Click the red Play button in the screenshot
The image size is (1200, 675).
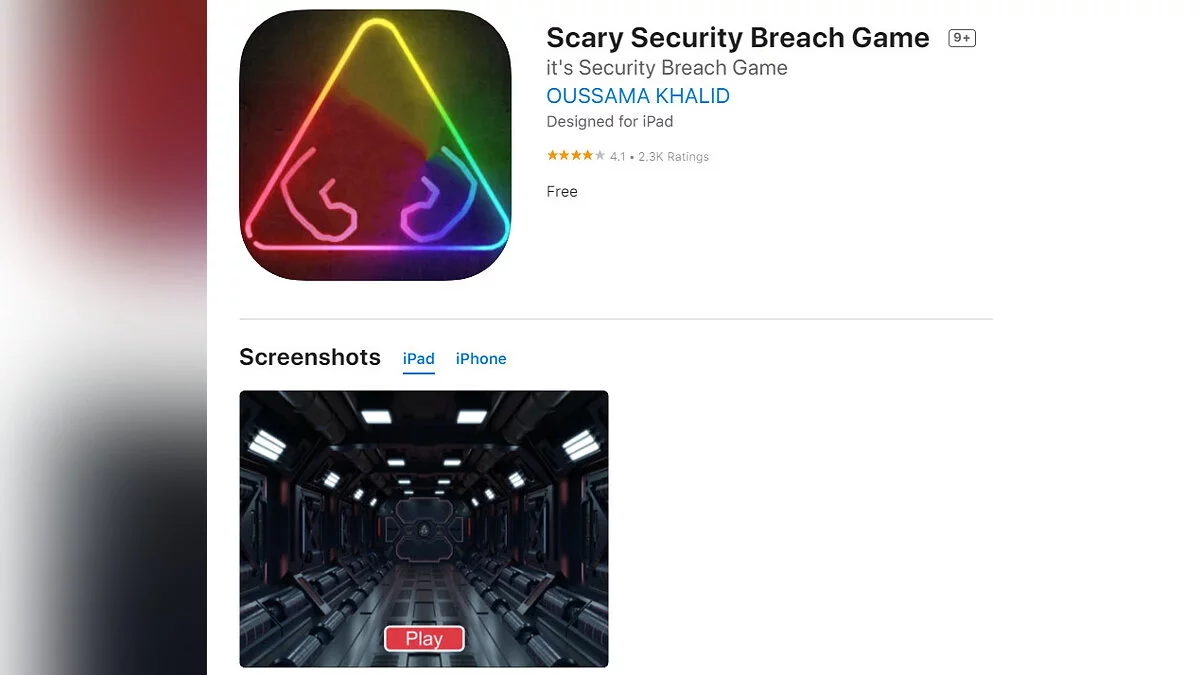(x=424, y=639)
